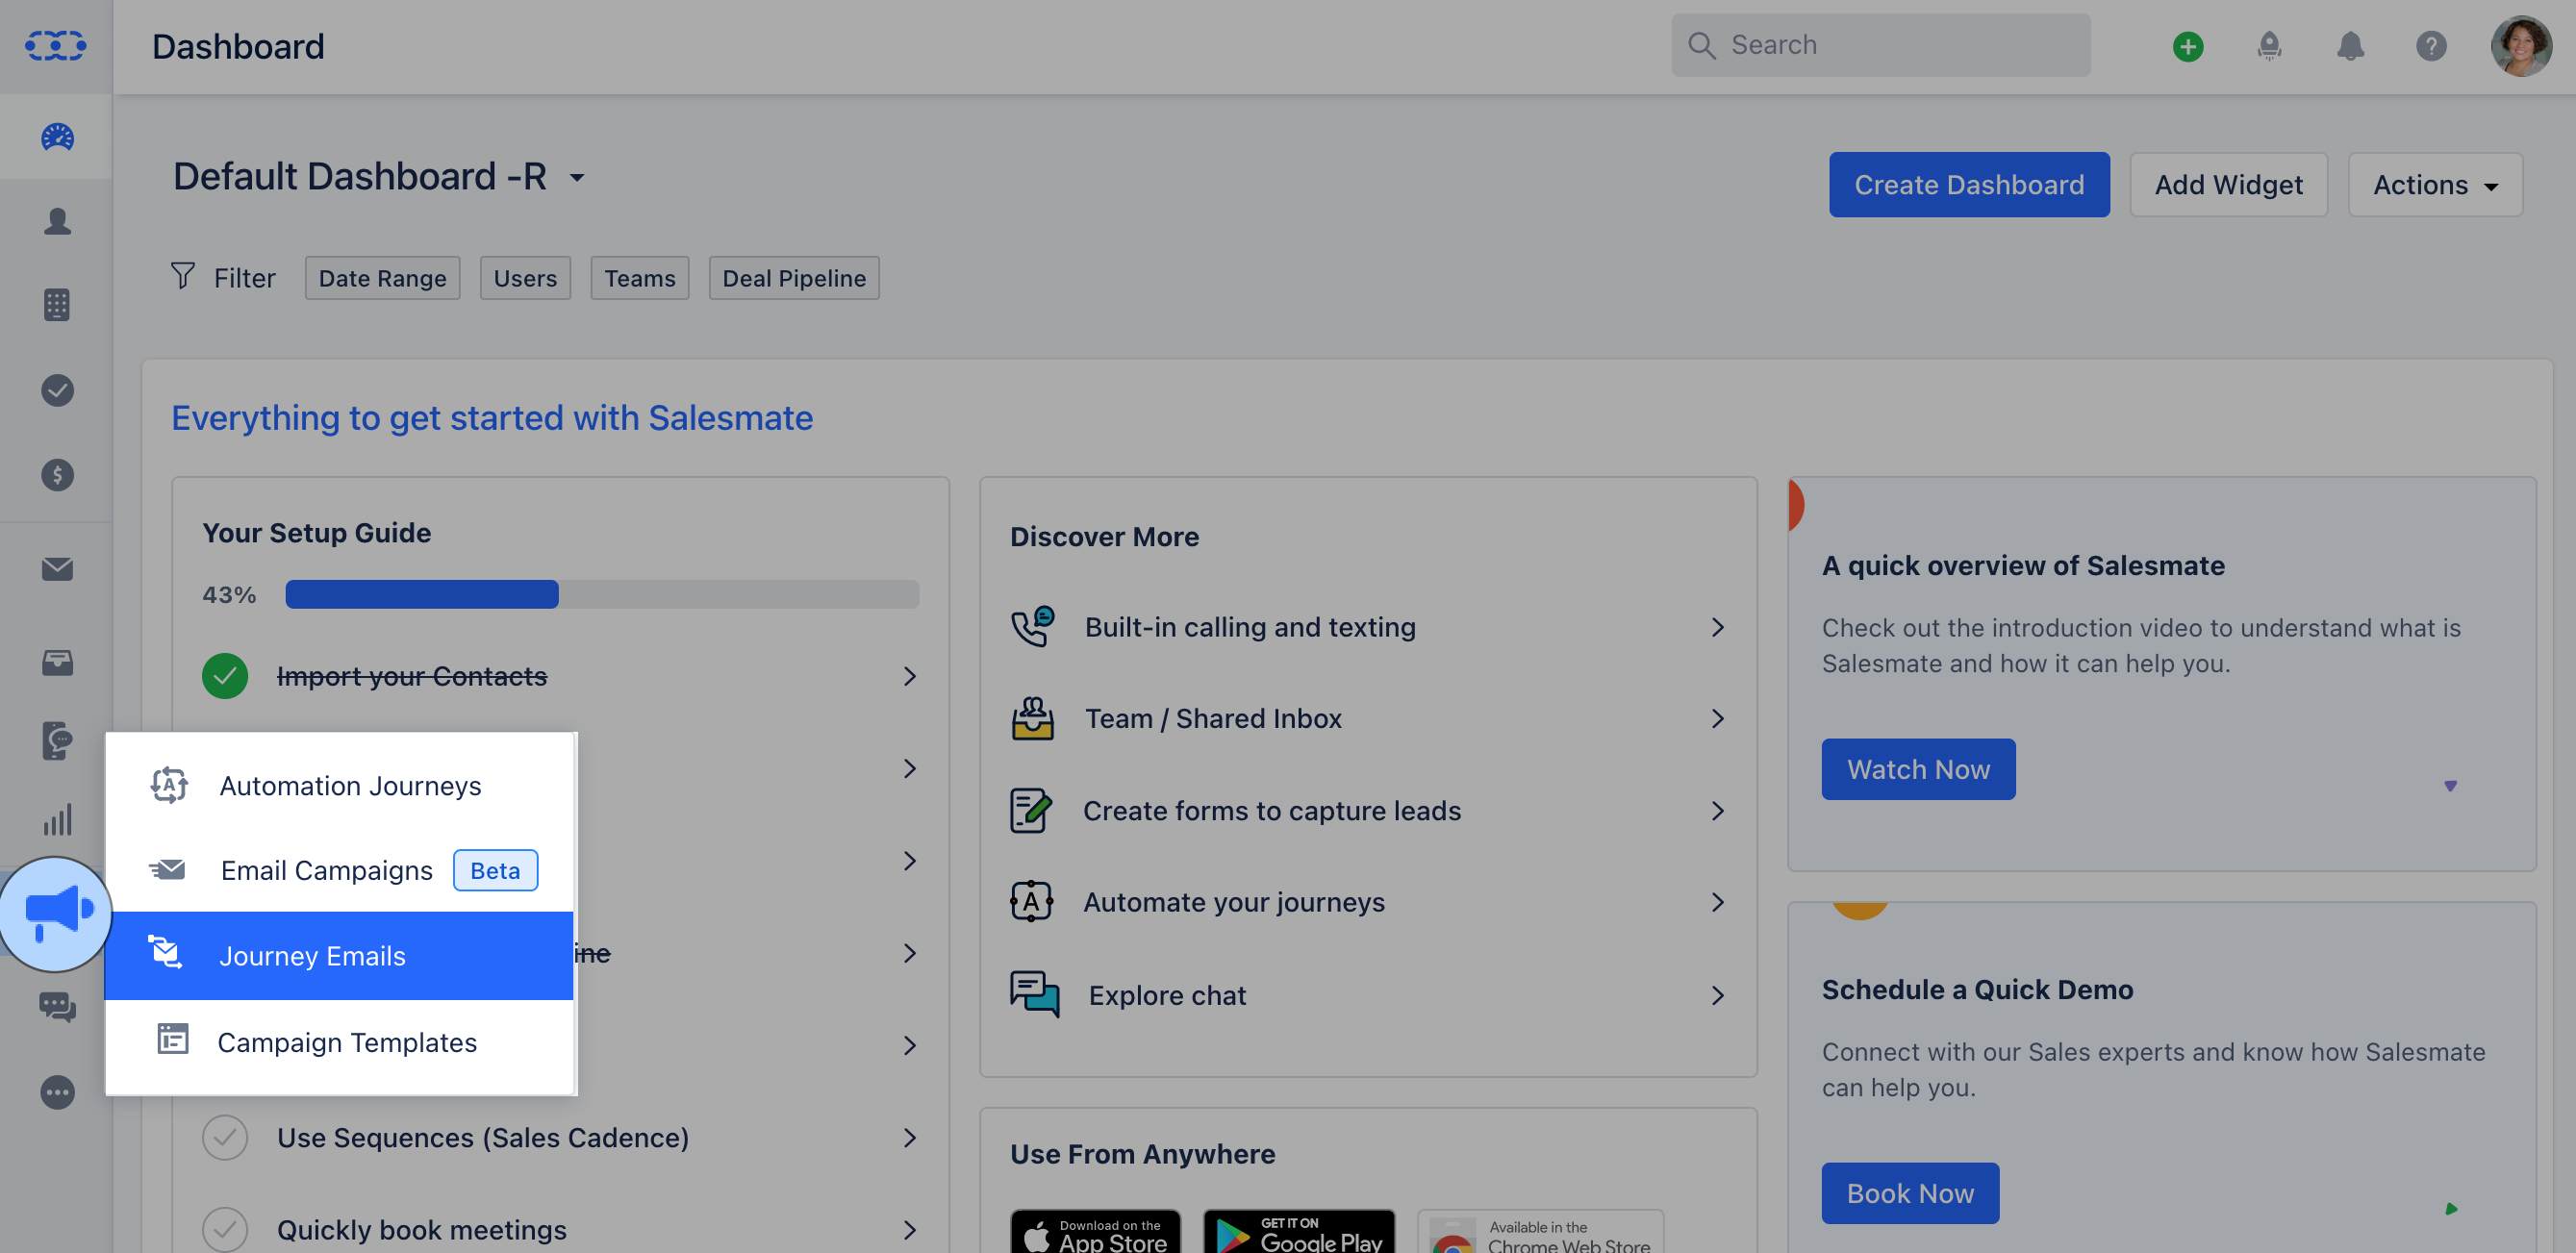This screenshot has height=1253, width=2576.
Task: Open the notifications bell icon
Action: pos(2350,46)
